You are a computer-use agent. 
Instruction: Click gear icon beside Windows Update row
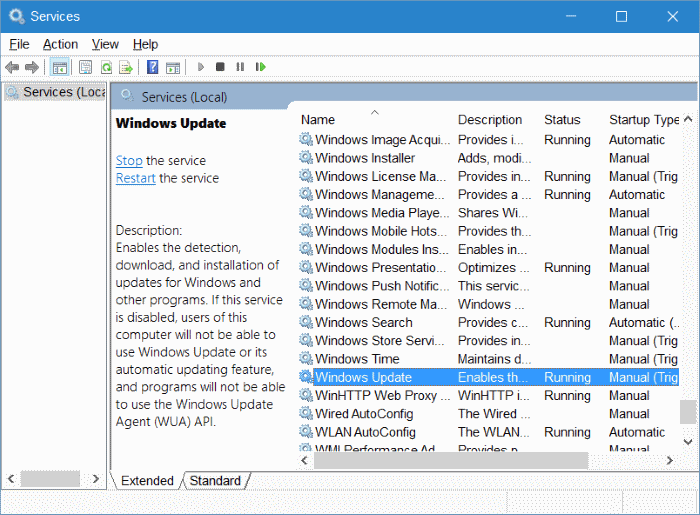click(x=306, y=377)
